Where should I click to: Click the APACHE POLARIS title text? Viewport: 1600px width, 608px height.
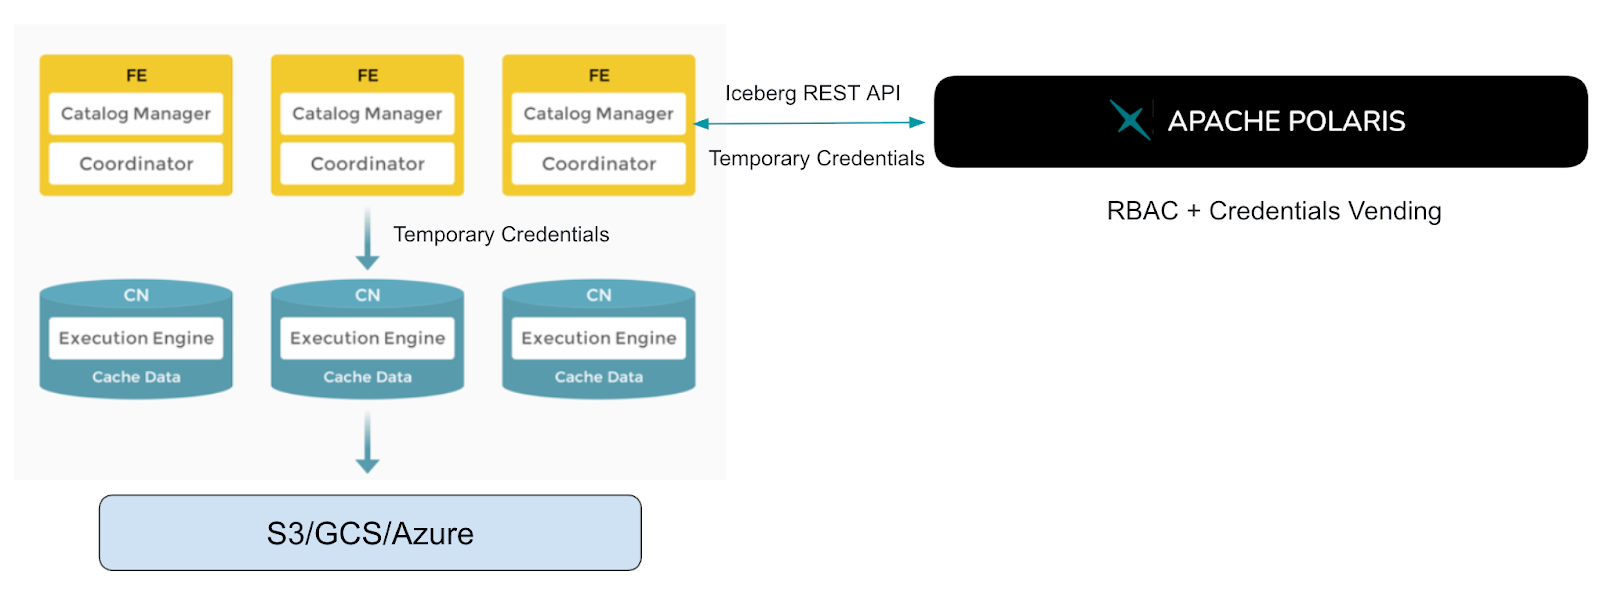click(1286, 121)
